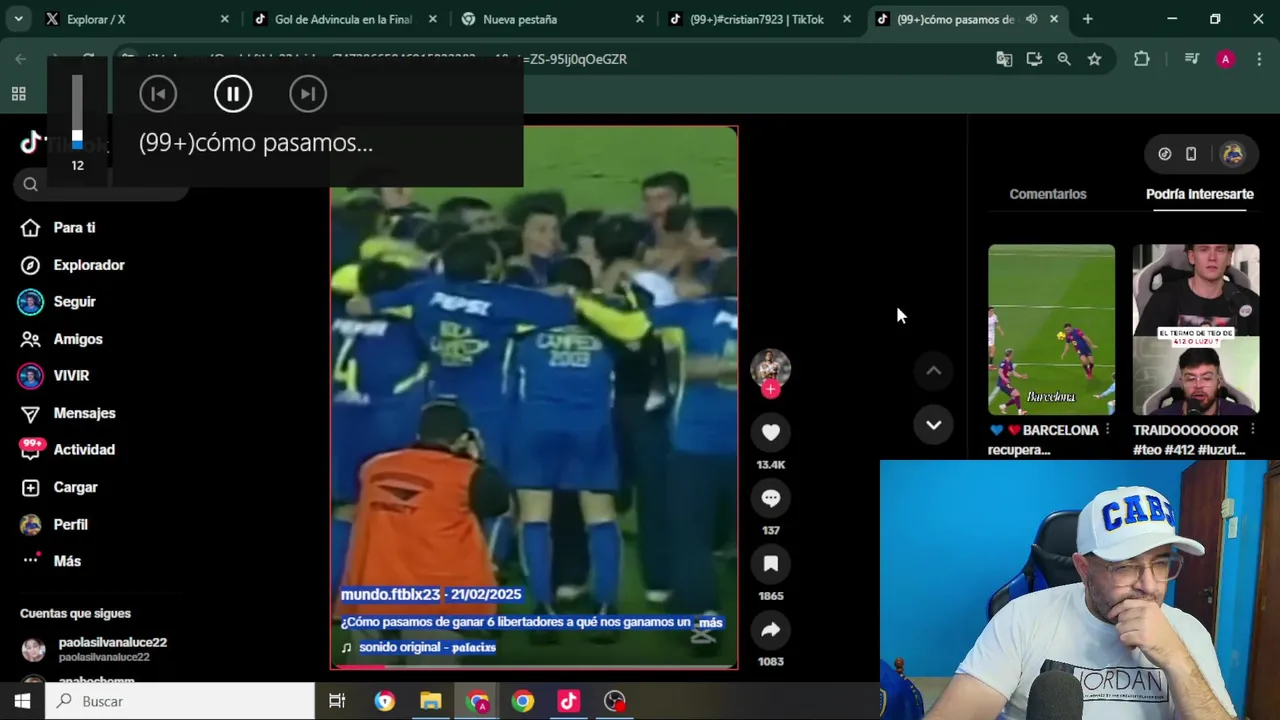Viewport: 1280px width, 720px height.
Task: Open the TikTok app on the taskbar
Action: tap(568, 701)
